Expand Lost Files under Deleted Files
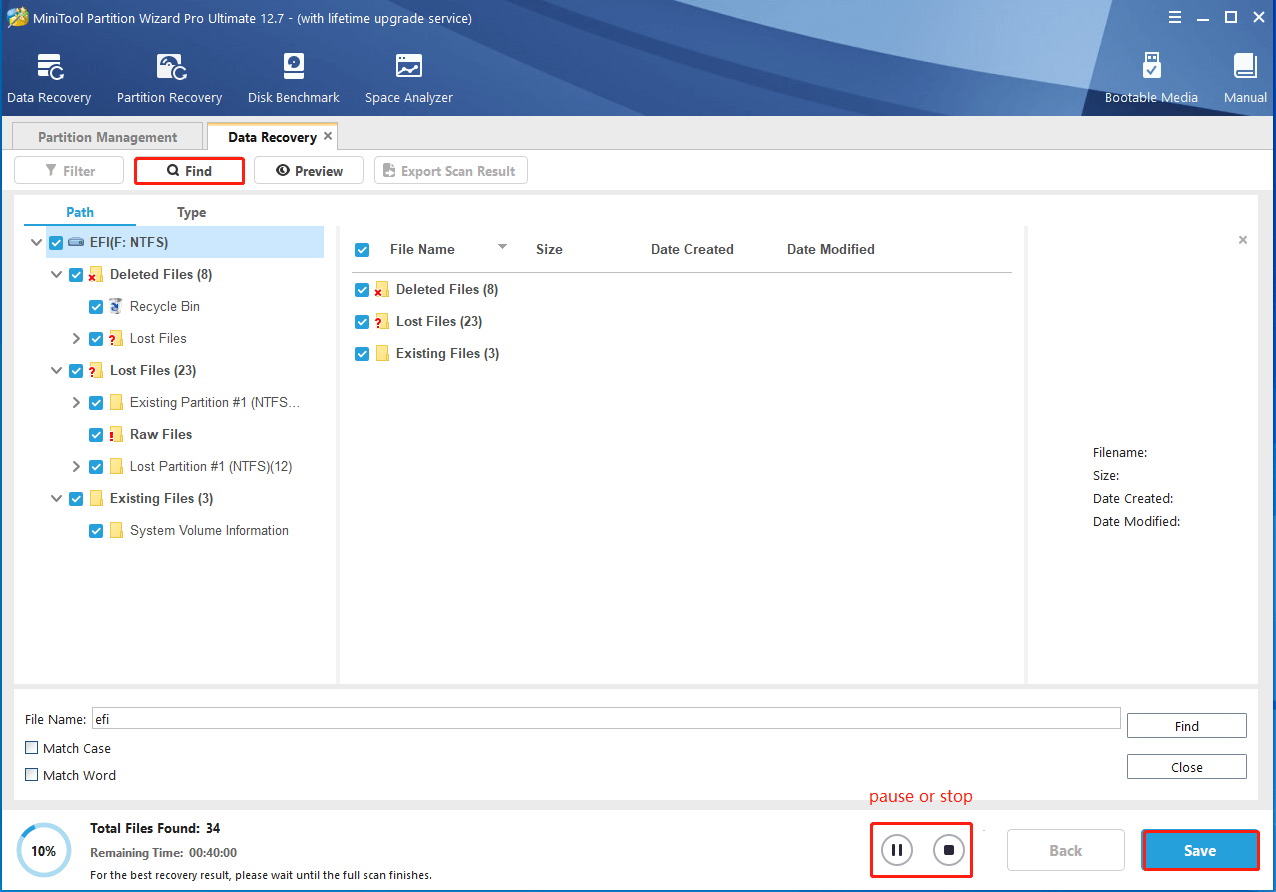Viewport: 1276px width, 892px height. click(76, 338)
